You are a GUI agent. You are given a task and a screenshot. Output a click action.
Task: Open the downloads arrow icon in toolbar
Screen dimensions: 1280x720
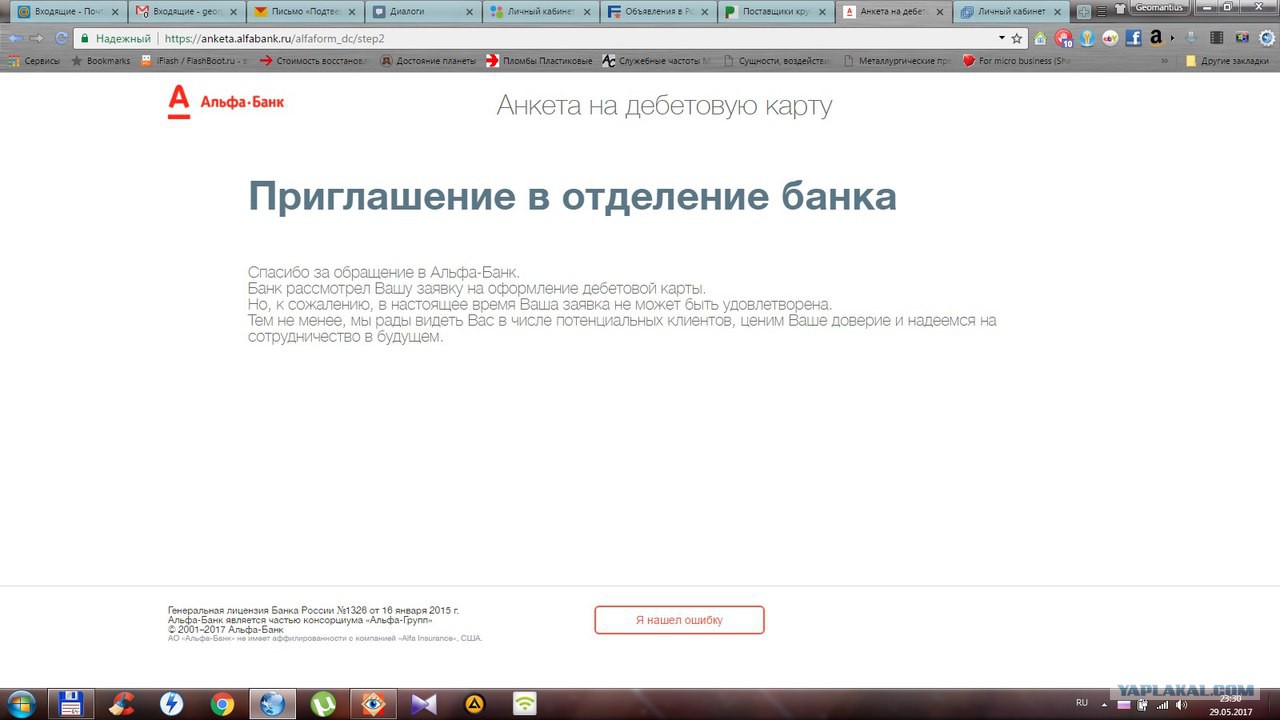click(x=1190, y=38)
